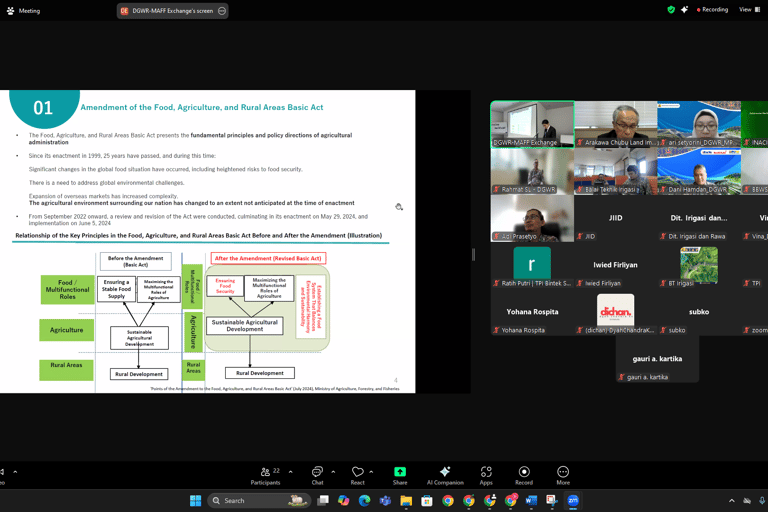Expand the arrow beside Participants
The width and height of the screenshot is (768, 512).
pos(290,472)
